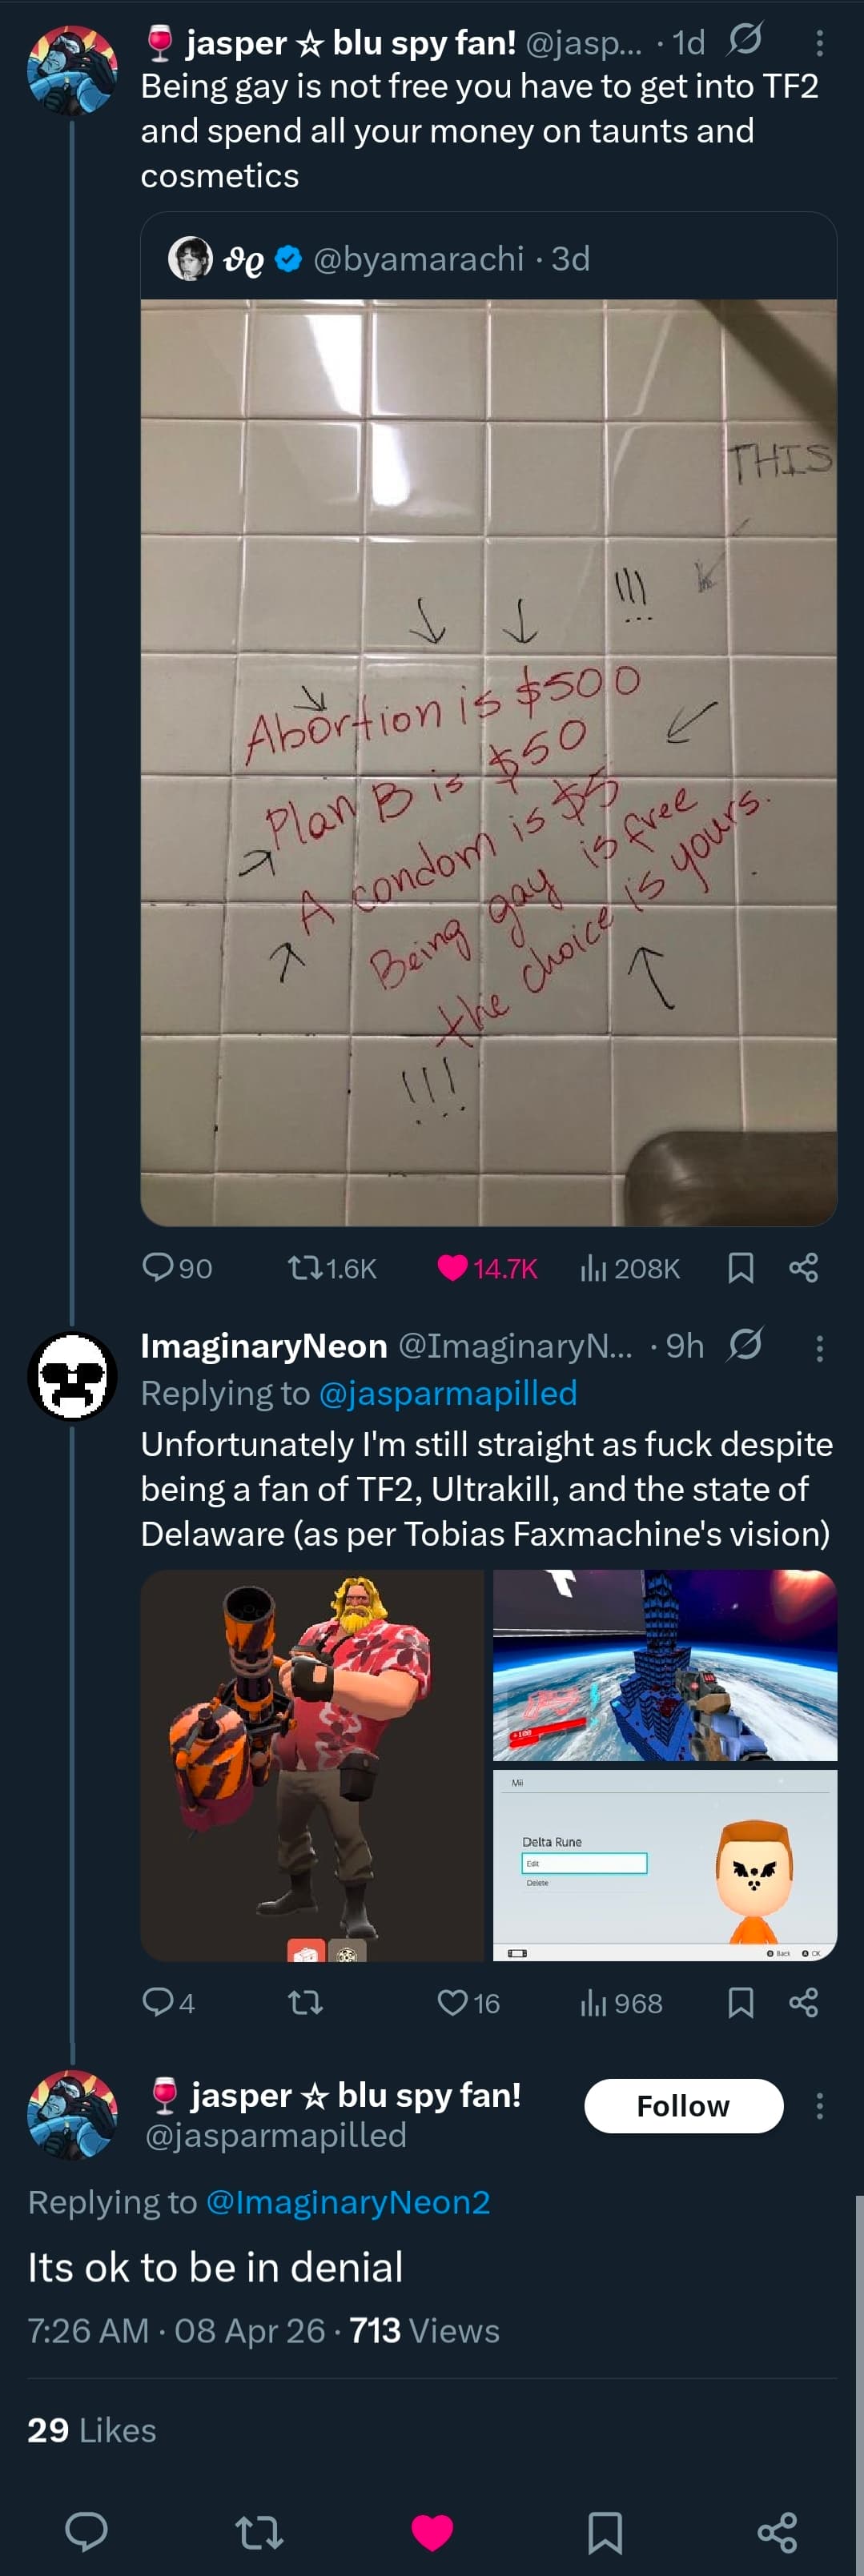Open more options on jasper's top tweet

(x=819, y=42)
